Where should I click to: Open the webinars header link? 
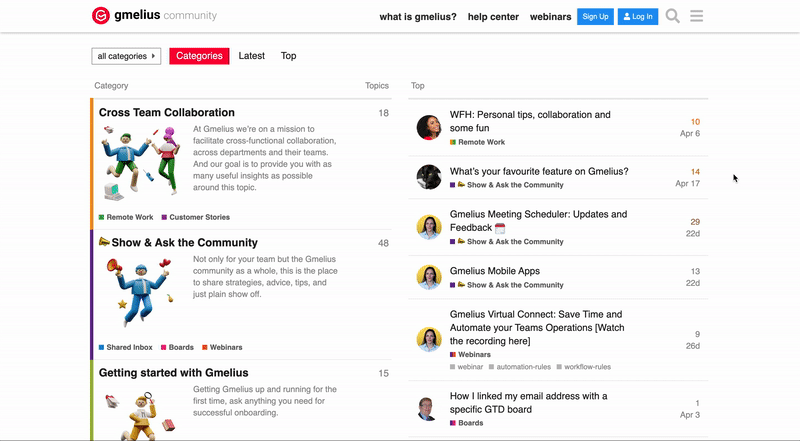(551, 17)
